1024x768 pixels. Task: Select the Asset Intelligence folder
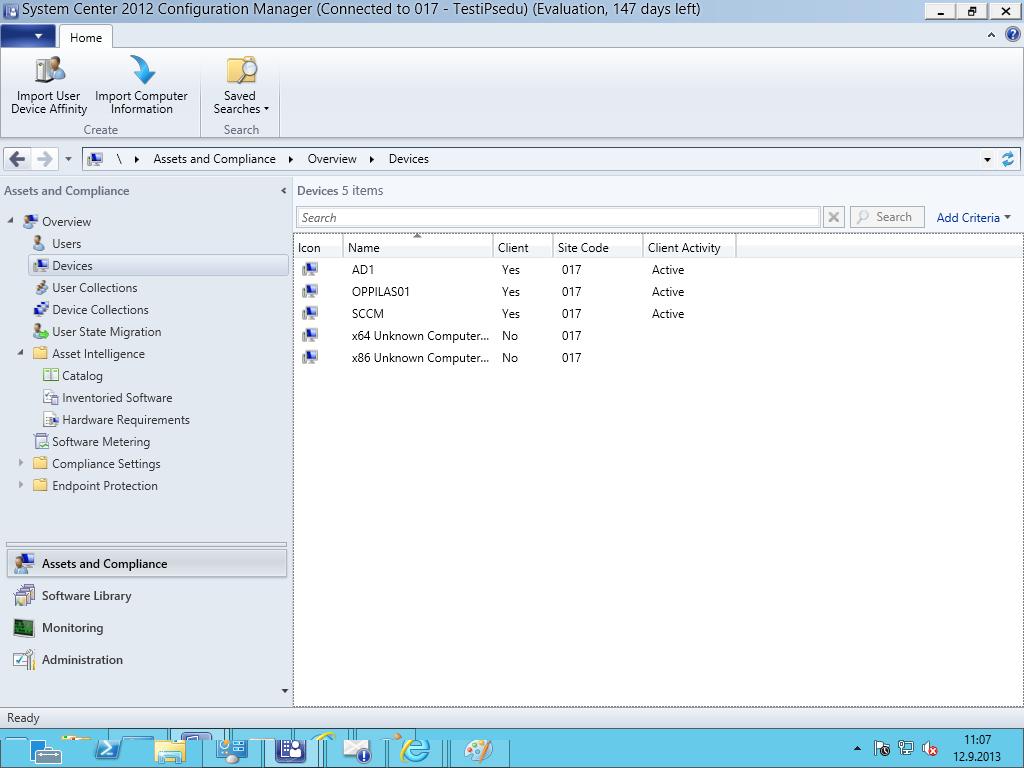pyautogui.click(x=98, y=354)
